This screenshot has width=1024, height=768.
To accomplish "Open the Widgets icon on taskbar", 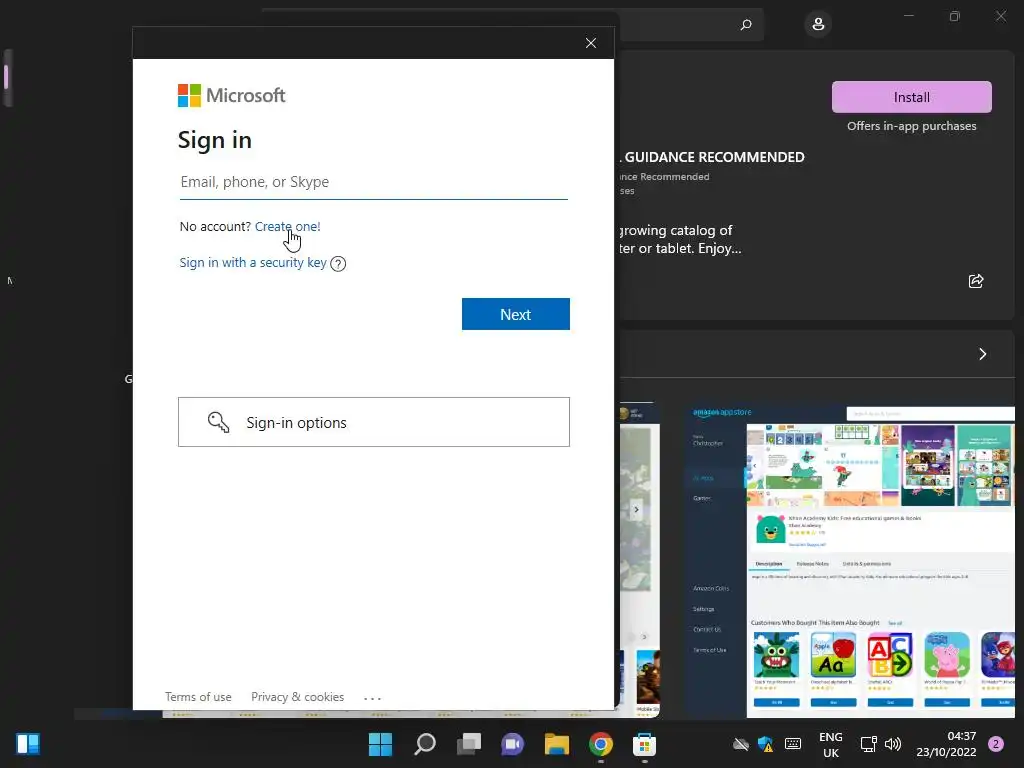I will (x=28, y=744).
